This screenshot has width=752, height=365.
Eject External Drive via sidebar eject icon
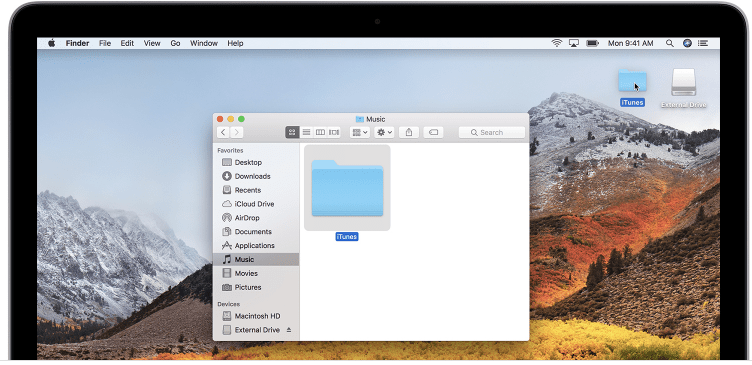(289, 330)
